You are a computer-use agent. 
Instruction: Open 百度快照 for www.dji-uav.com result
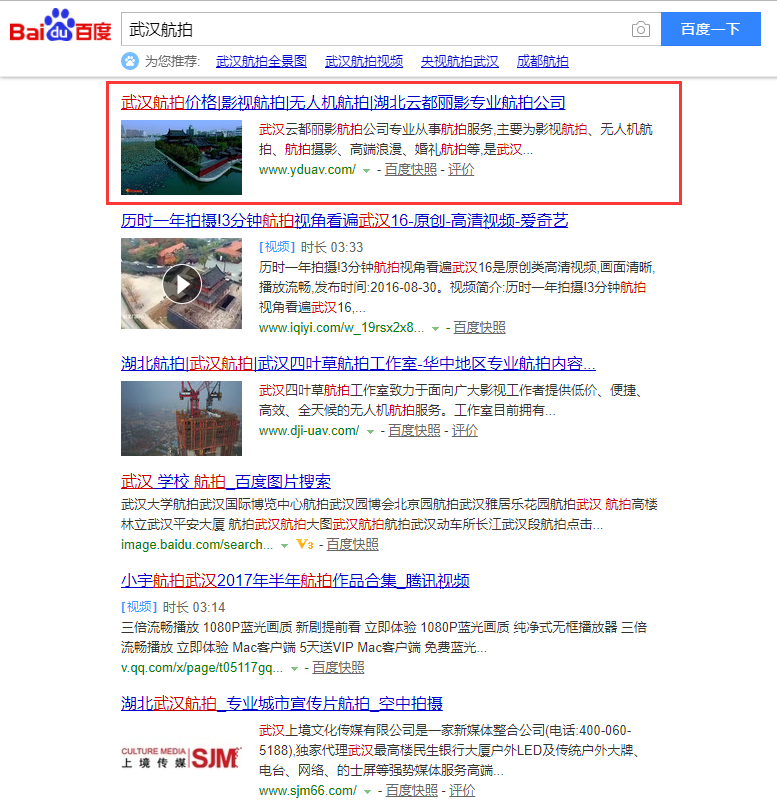pos(414,431)
